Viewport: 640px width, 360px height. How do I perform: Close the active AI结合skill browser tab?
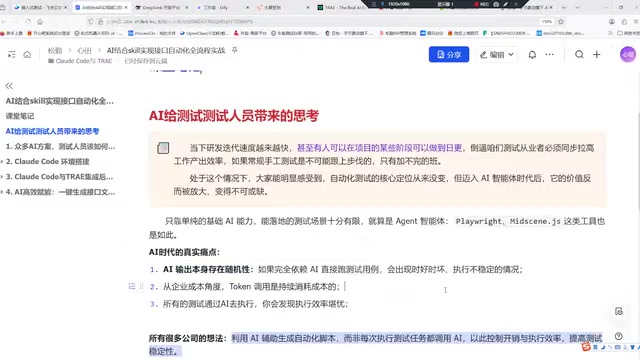126,7
